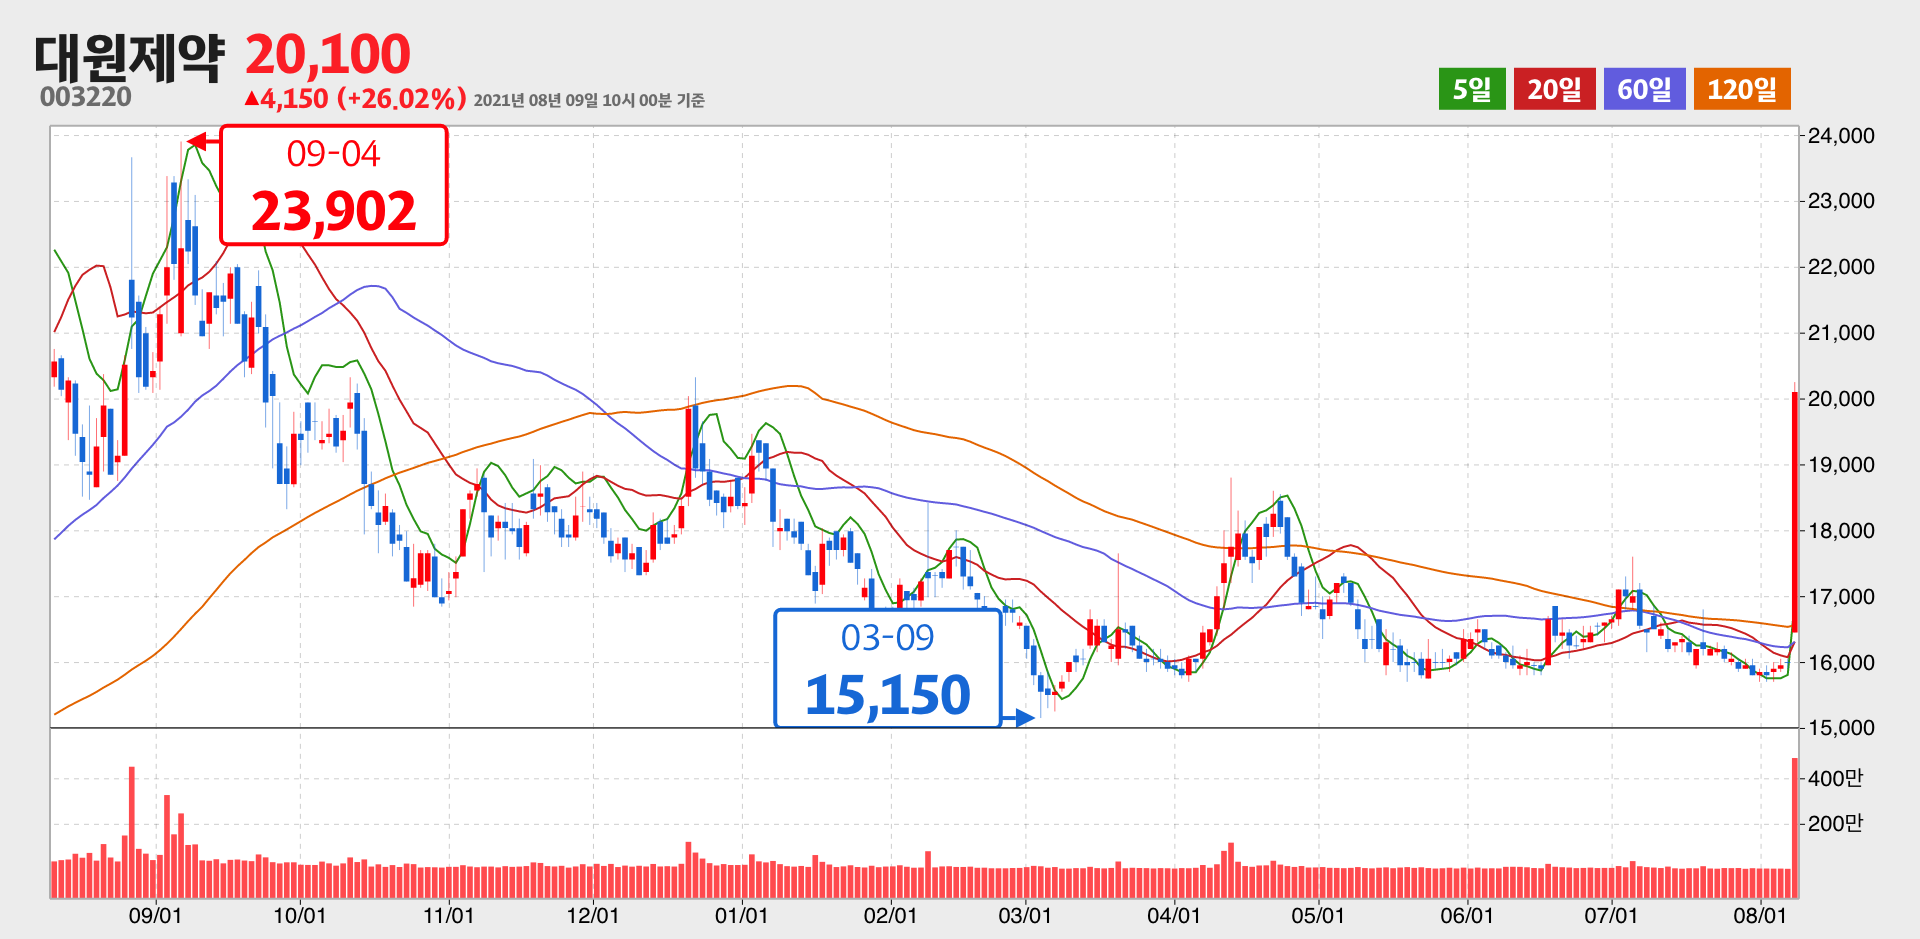Image resolution: width=1920 pixels, height=939 pixels.
Task: Click the 05/01 date axis label
Action: tap(1318, 915)
